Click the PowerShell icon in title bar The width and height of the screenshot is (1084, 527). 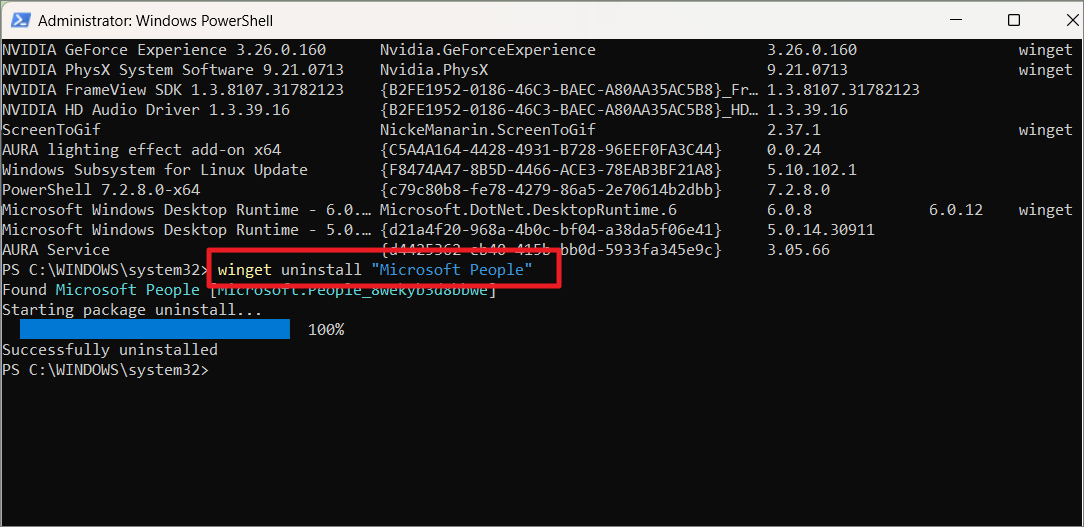tap(19, 20)
